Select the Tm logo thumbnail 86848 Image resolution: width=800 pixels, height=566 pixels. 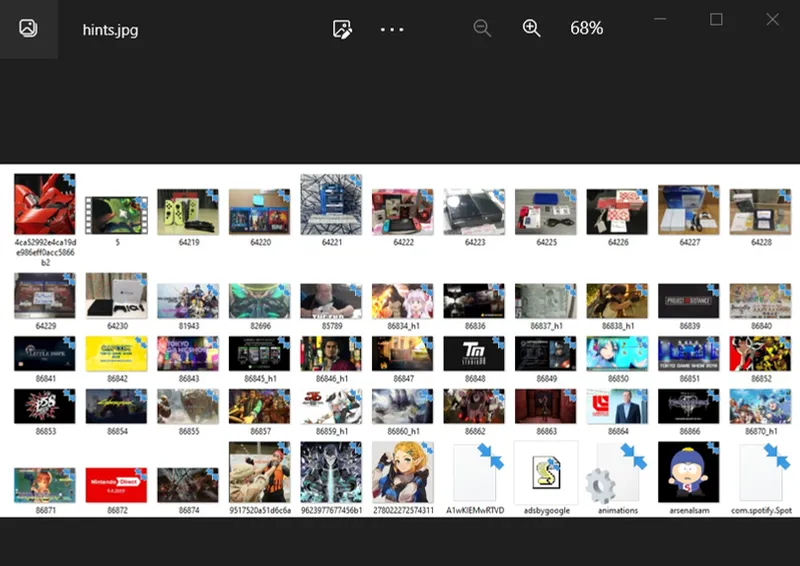click(474, 354)
